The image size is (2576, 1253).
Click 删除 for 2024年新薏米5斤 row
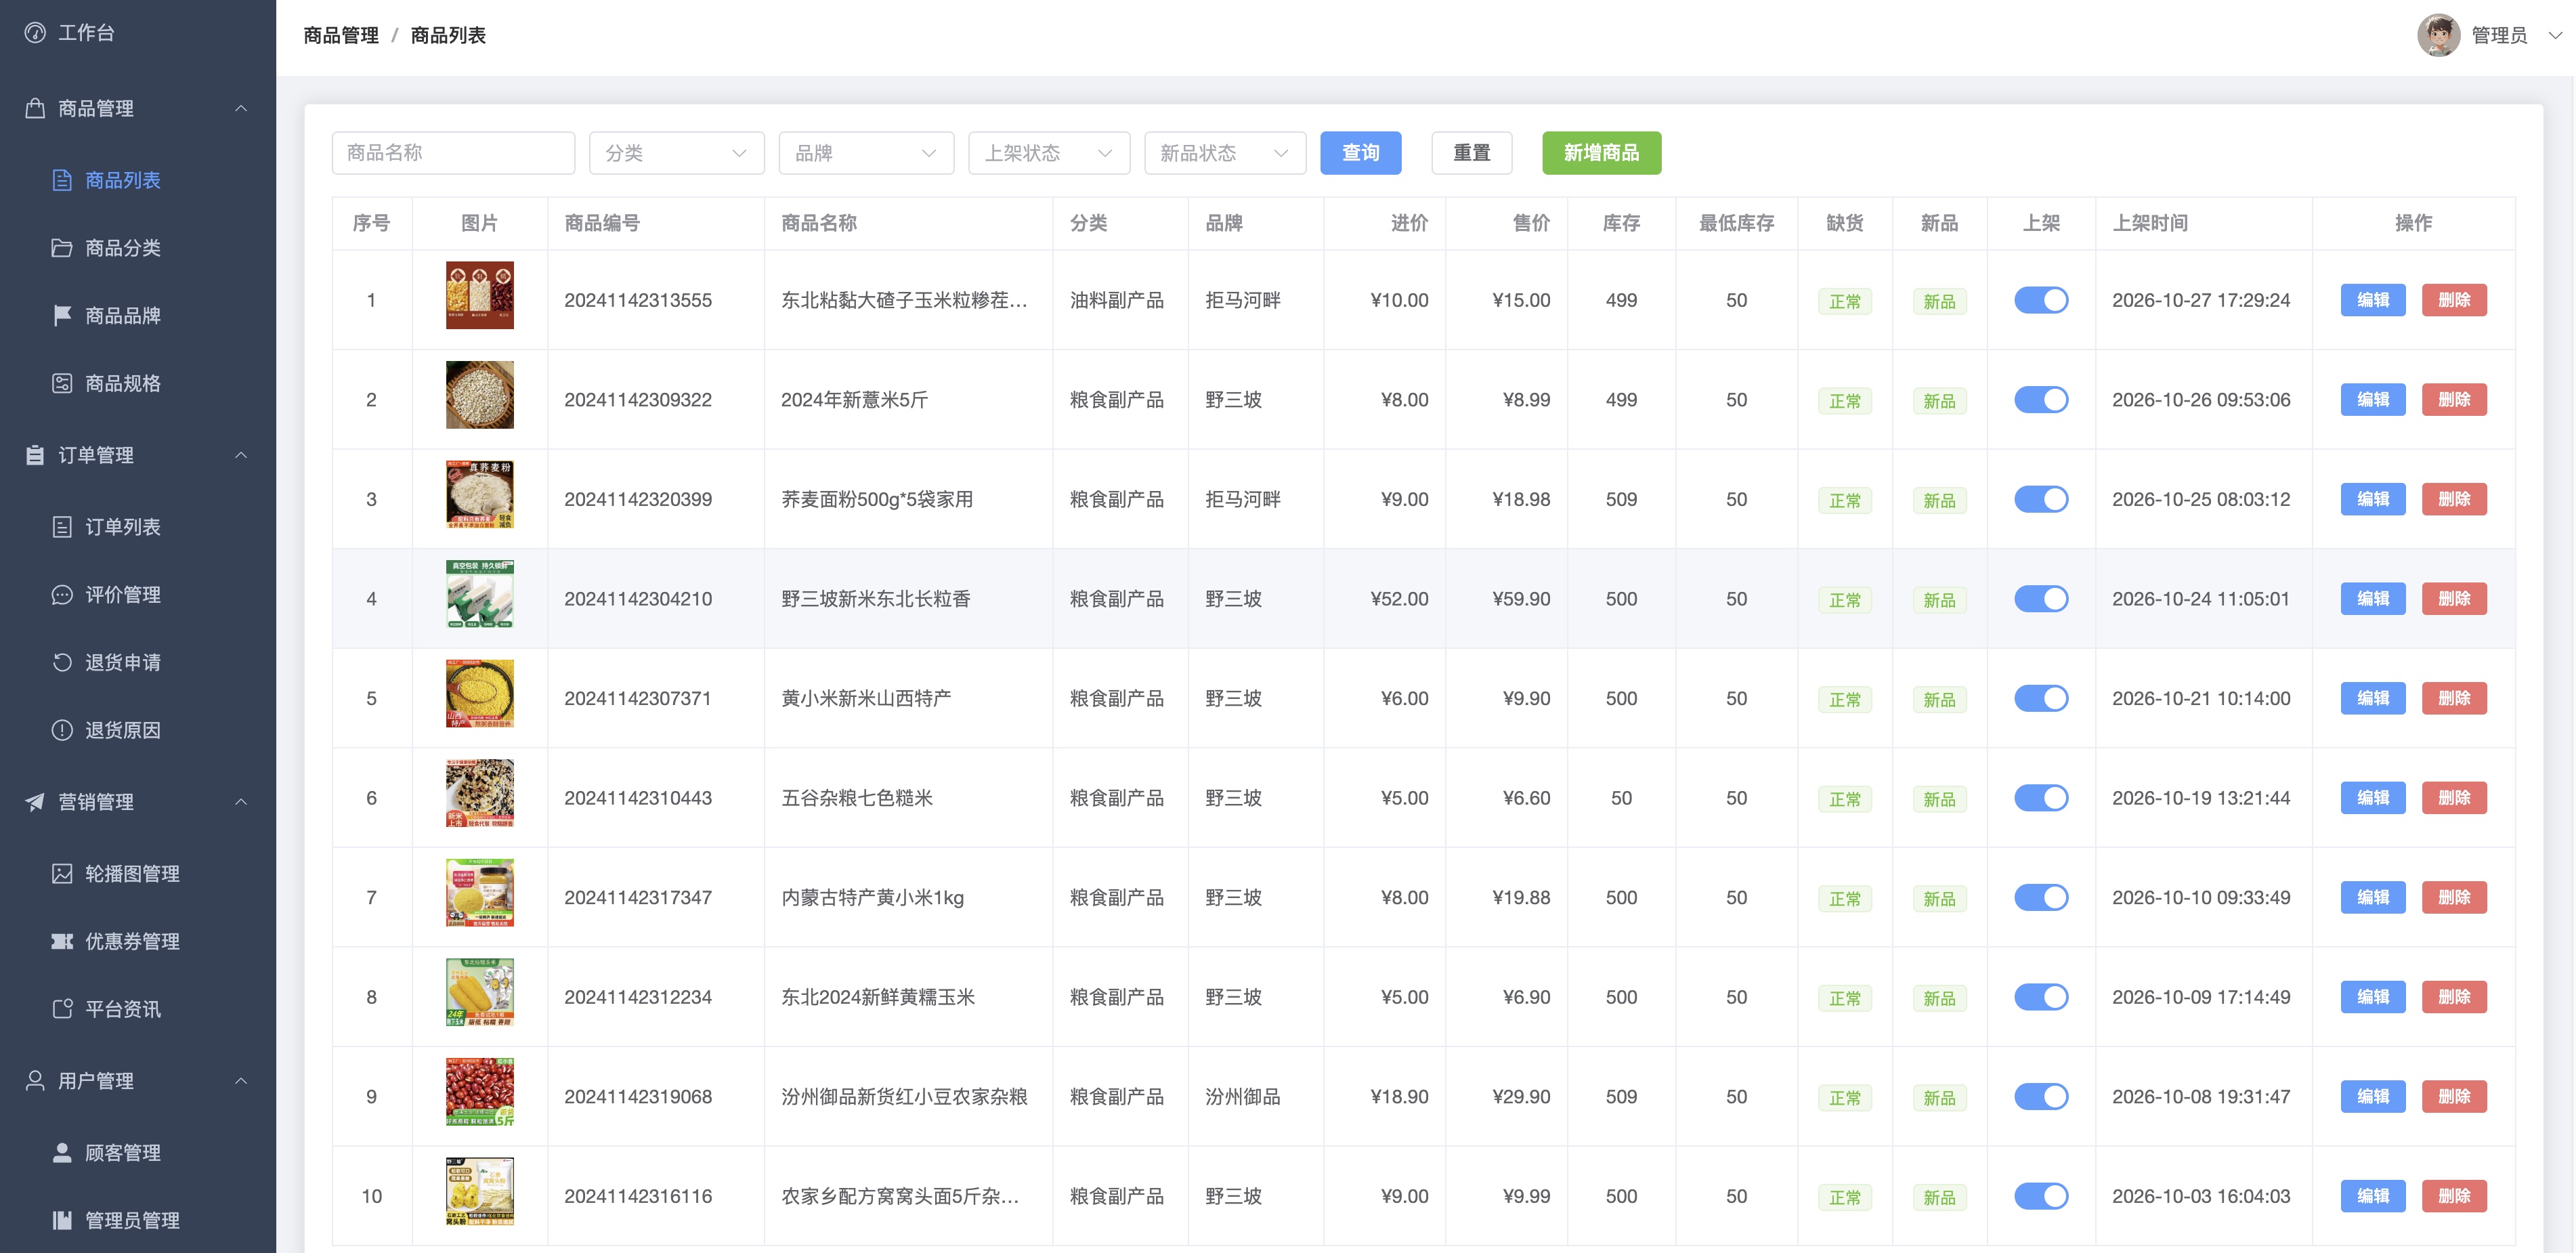(x=2454, y=400)
